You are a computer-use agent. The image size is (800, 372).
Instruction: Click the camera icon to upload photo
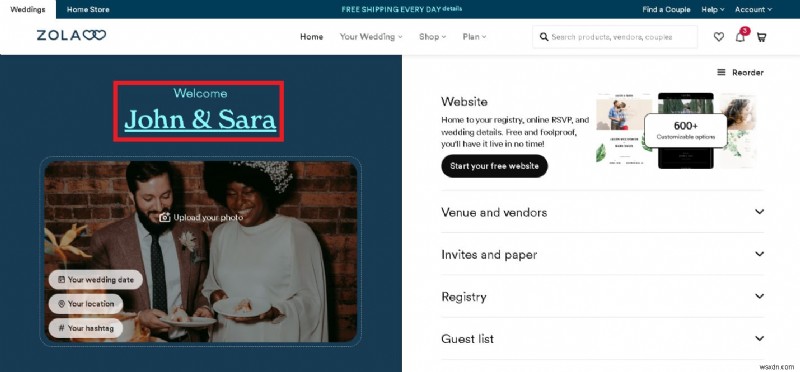[164, 217]
